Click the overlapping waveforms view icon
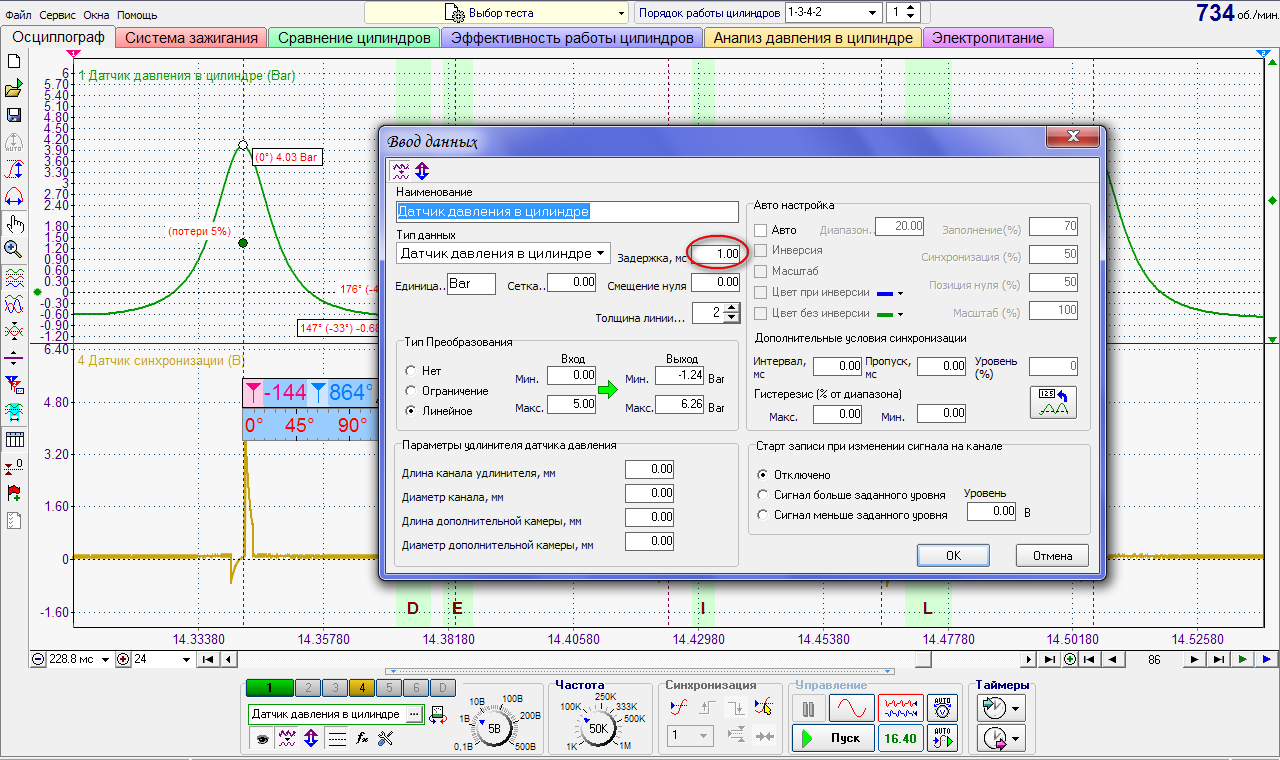This screenshot has width=1280, height=760. [14, 302]
